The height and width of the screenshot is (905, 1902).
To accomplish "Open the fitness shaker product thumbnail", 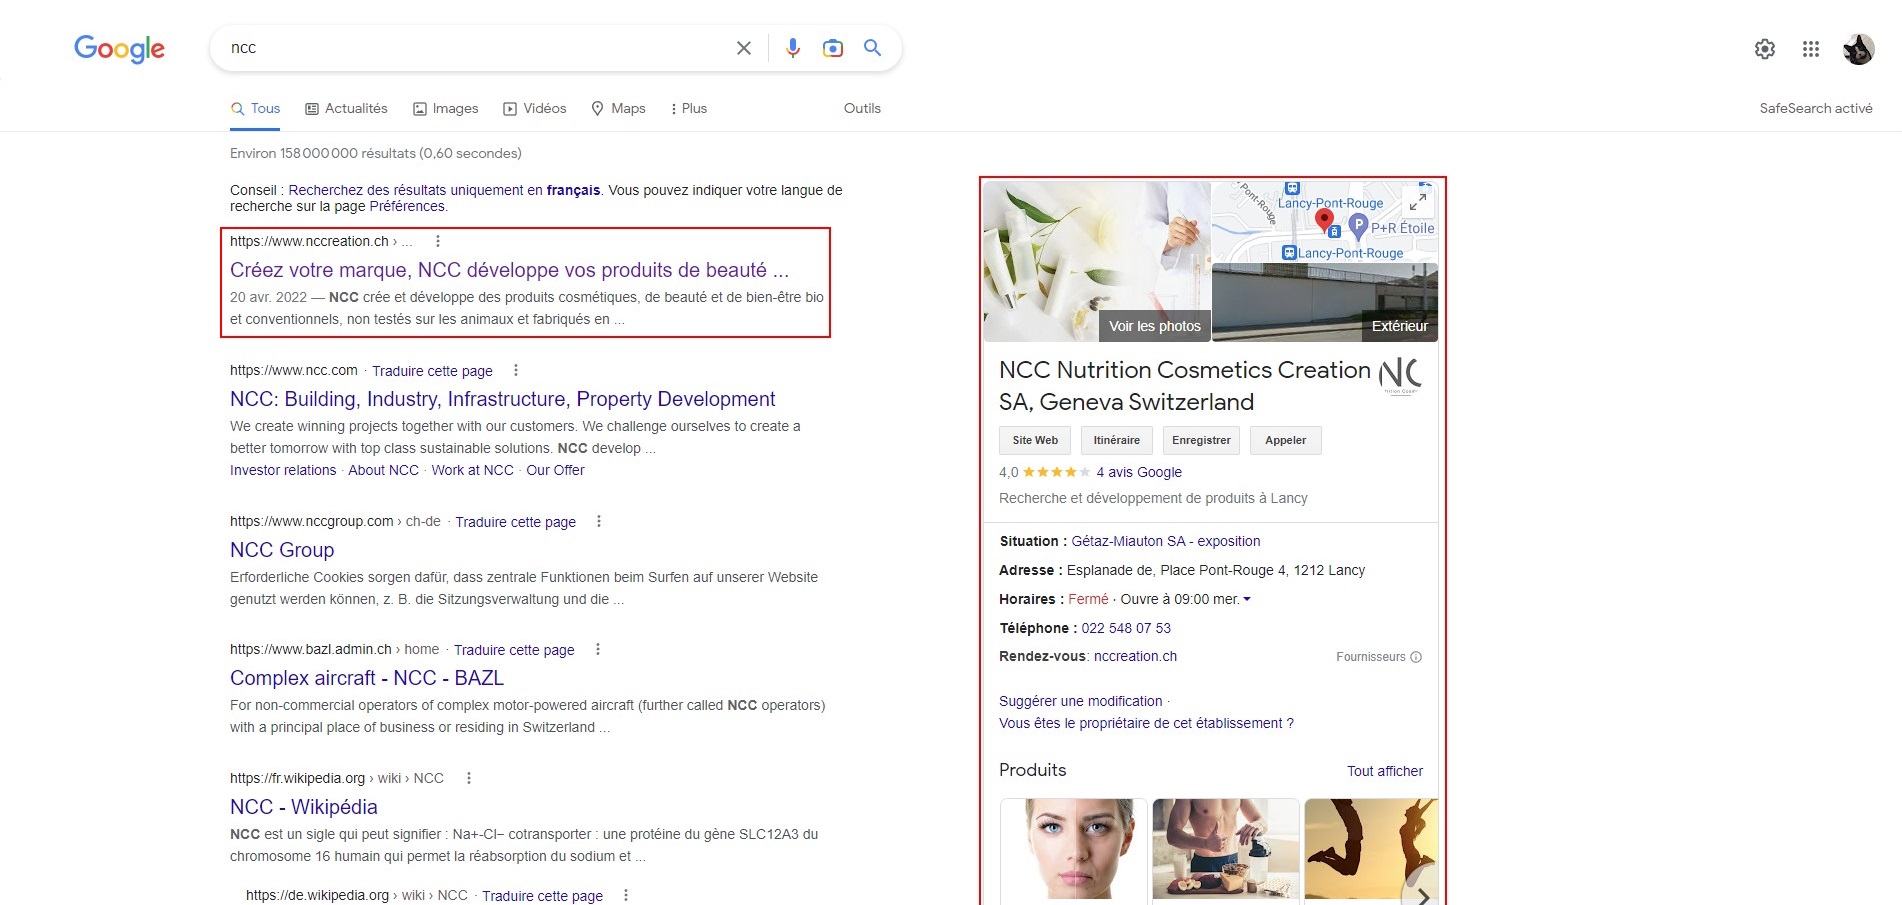I will coord(1226,851).
